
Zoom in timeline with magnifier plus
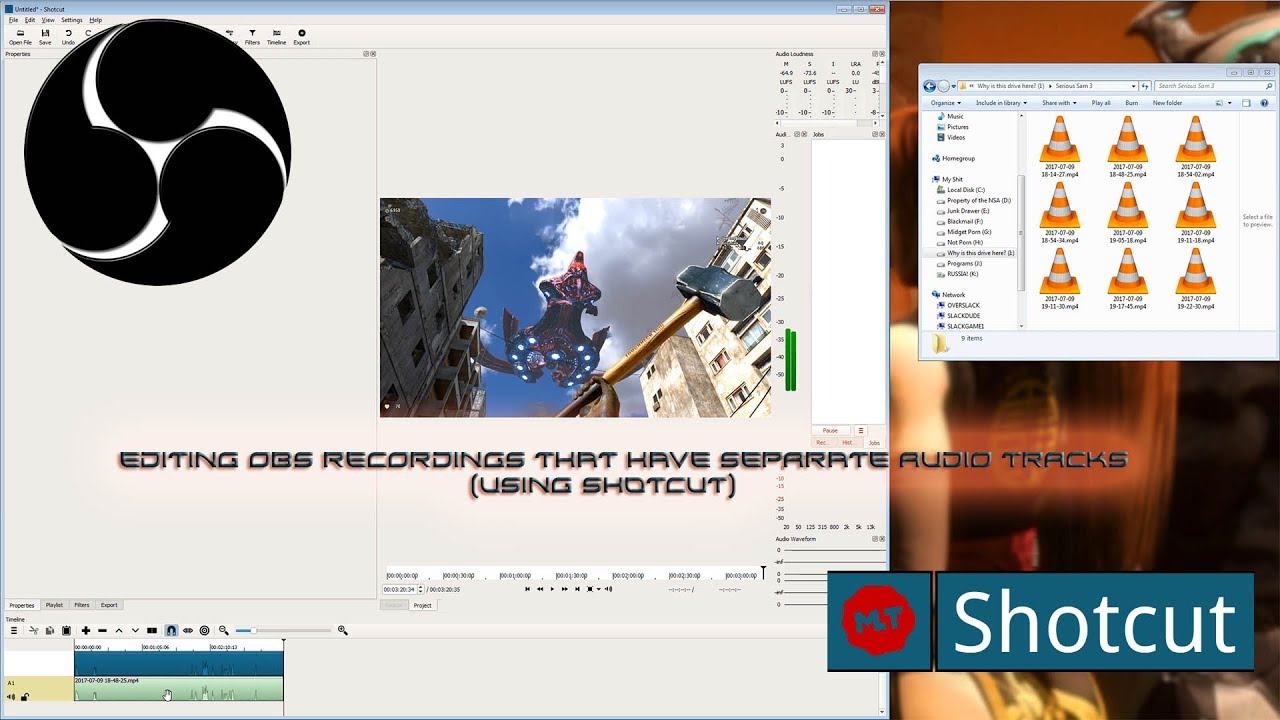pyautogui.click(x=342, y=630)
